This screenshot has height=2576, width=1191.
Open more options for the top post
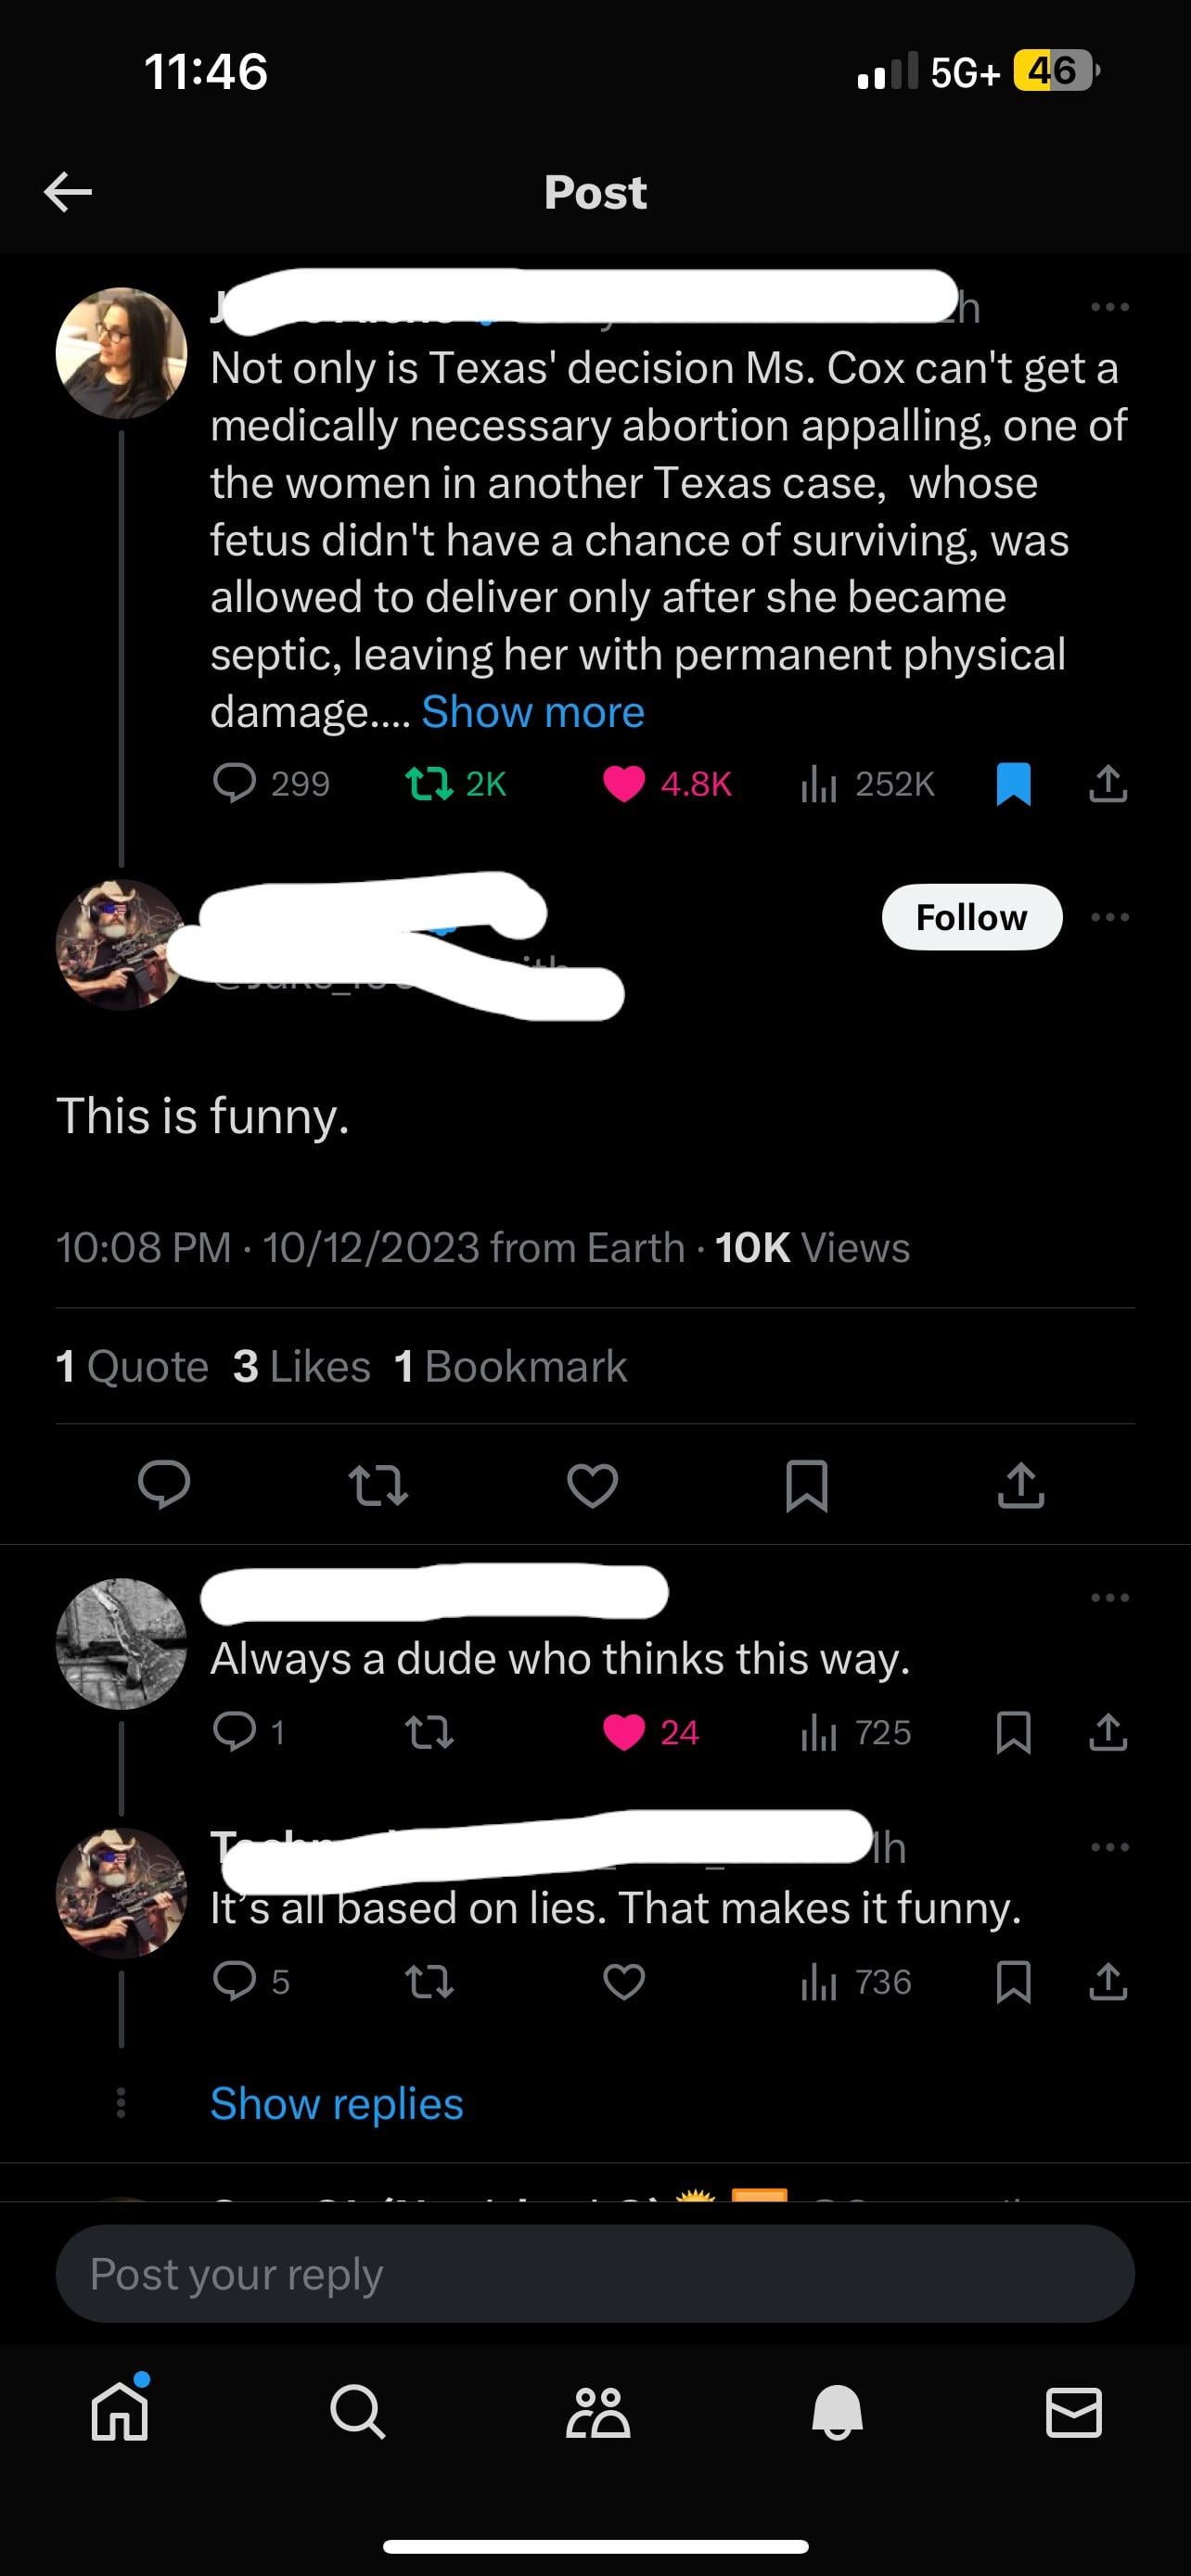[x=1110, y=307]
